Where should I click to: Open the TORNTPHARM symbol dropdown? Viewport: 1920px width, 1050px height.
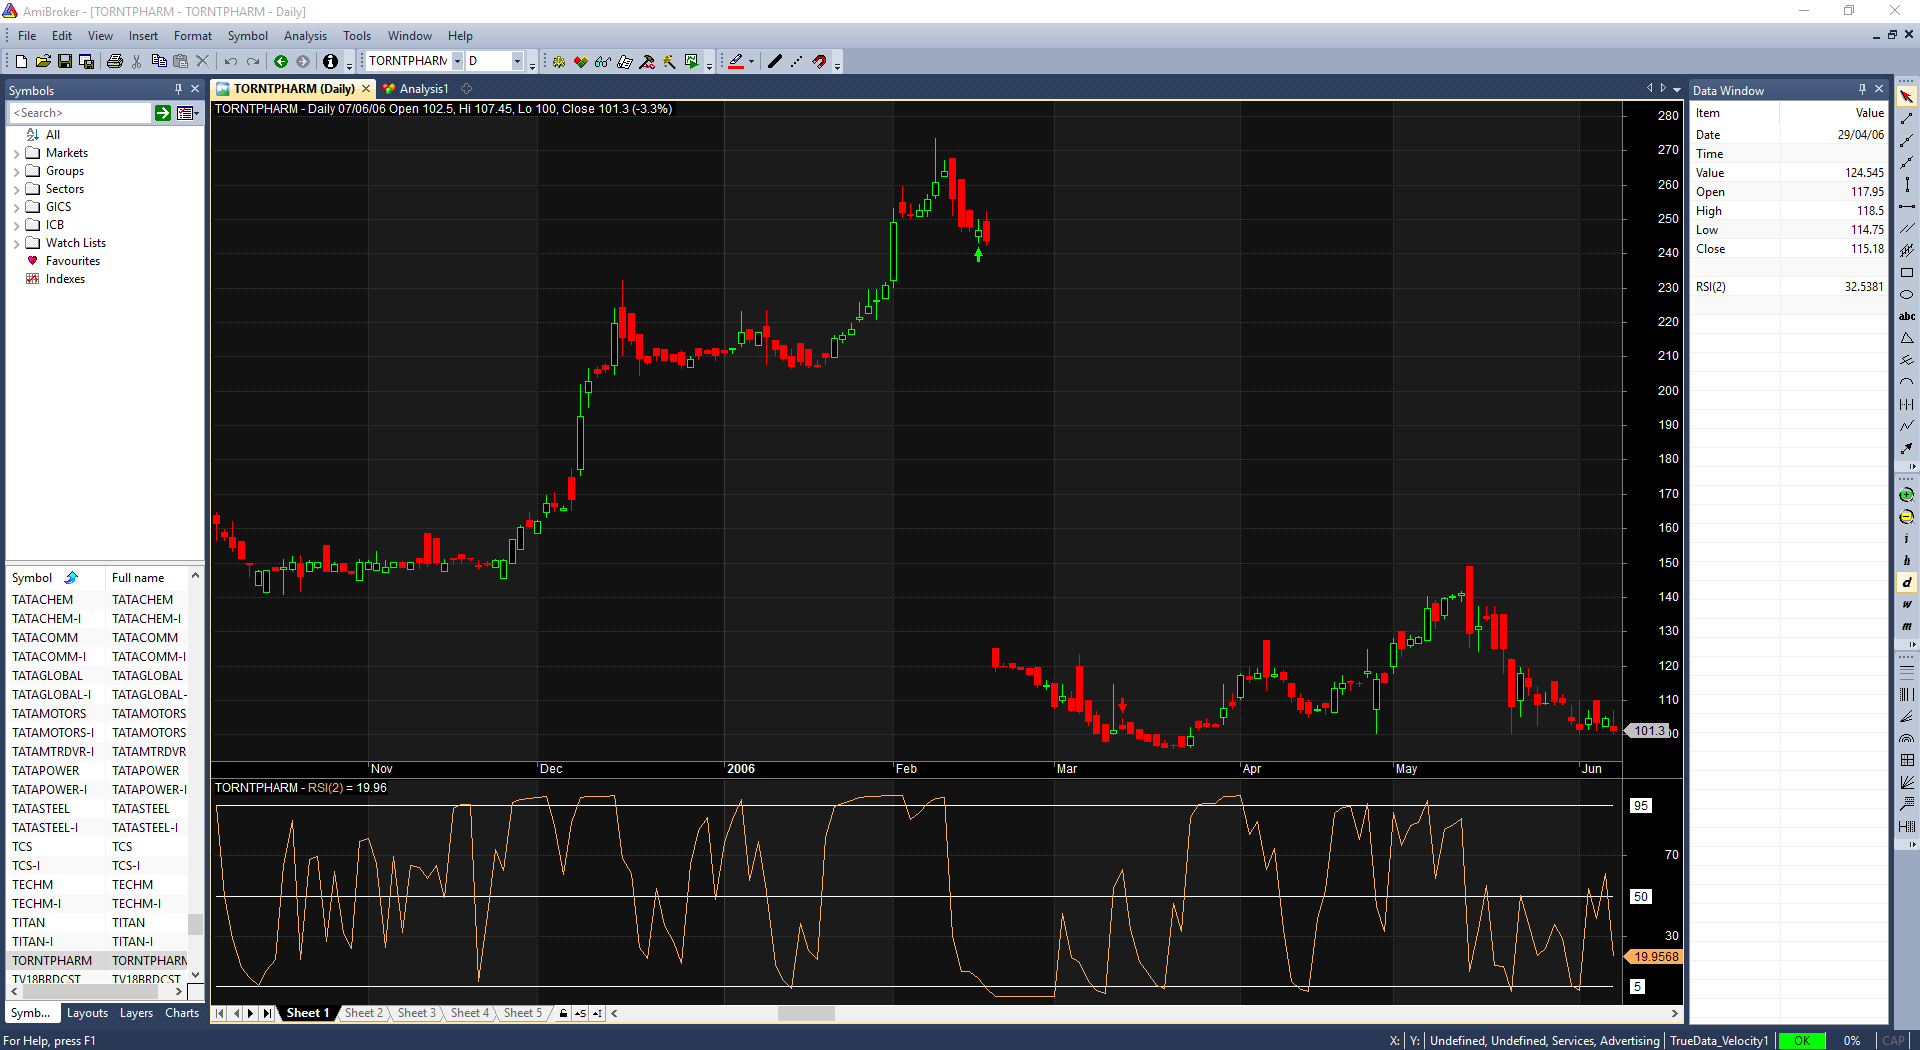(x=457, y=62)
